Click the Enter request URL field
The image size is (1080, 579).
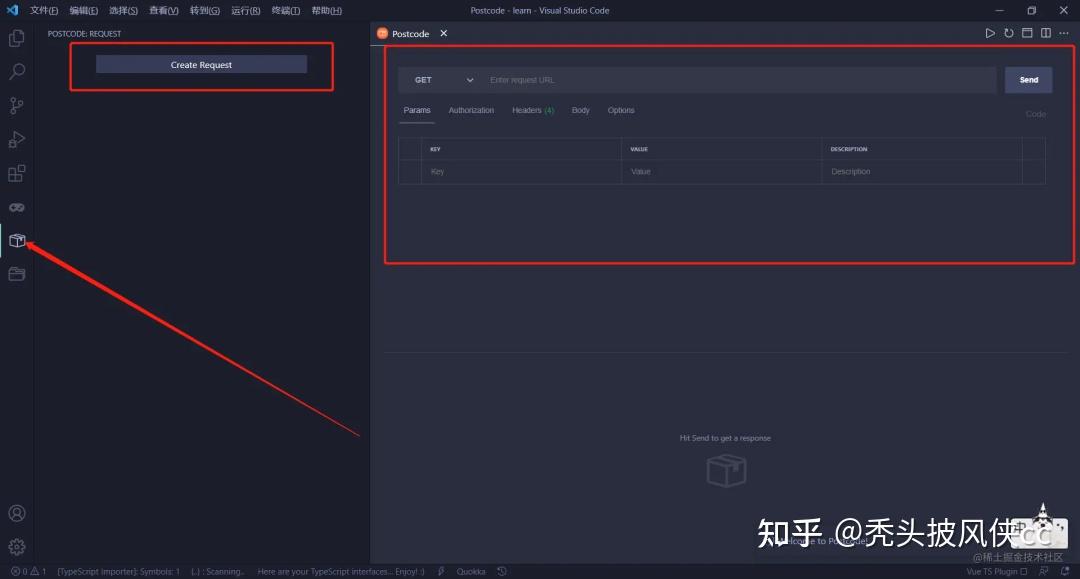(x=739, y=80)
